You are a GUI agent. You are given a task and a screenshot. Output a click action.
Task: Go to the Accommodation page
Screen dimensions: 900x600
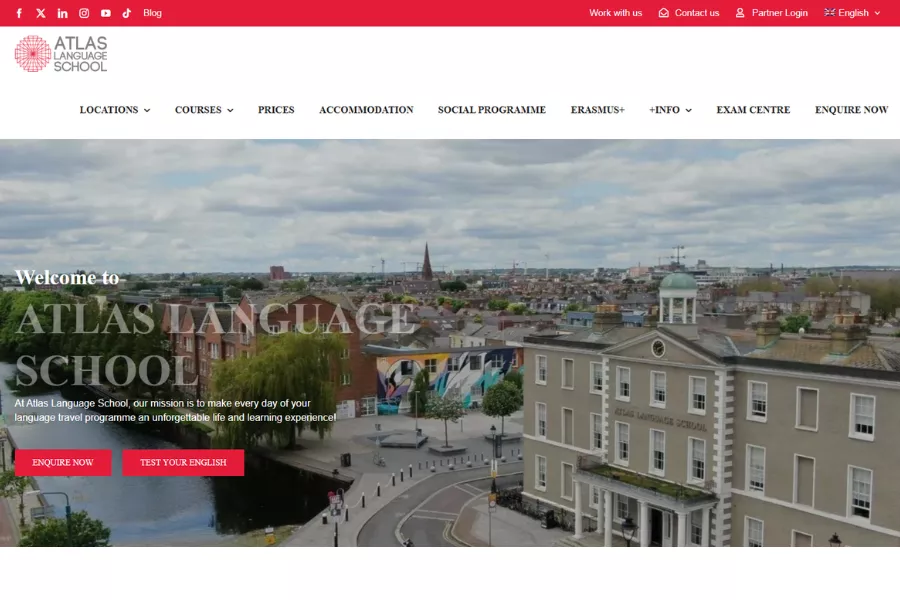(x=366, y=110)
